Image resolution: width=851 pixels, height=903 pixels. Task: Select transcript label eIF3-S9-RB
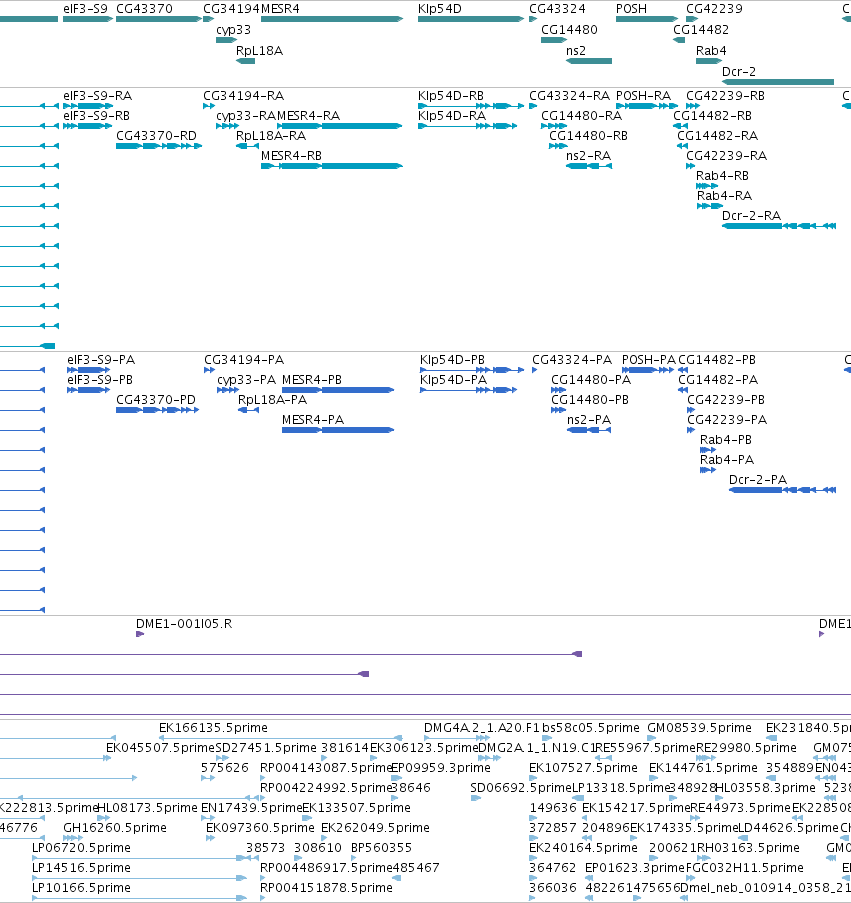point(96,116)
